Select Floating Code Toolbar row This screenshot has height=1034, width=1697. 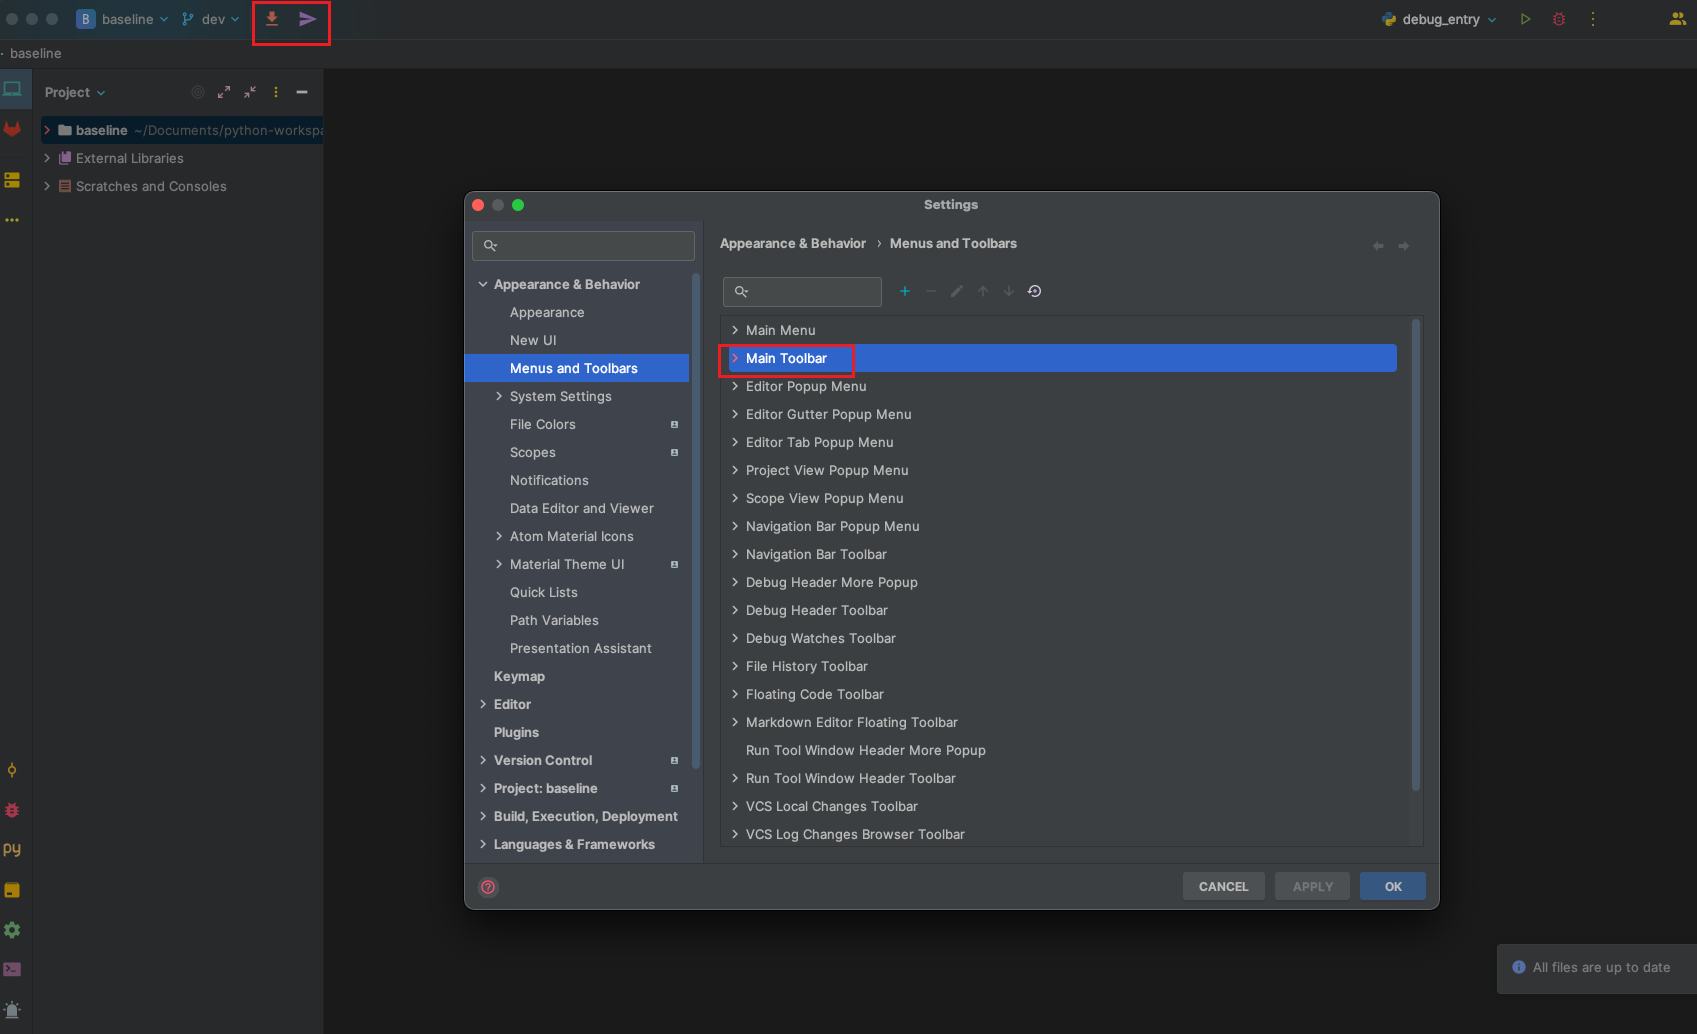(1063, 694)
